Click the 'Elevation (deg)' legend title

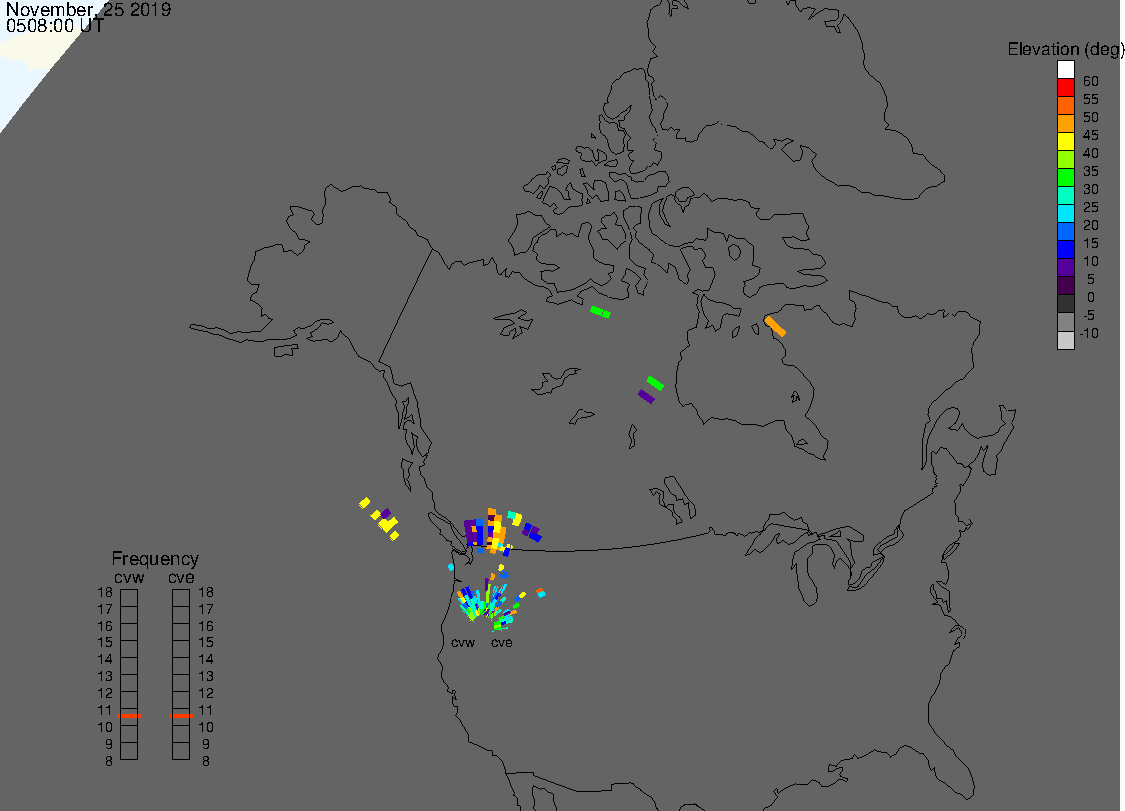pyautogui.click(x=1065, y=49)
